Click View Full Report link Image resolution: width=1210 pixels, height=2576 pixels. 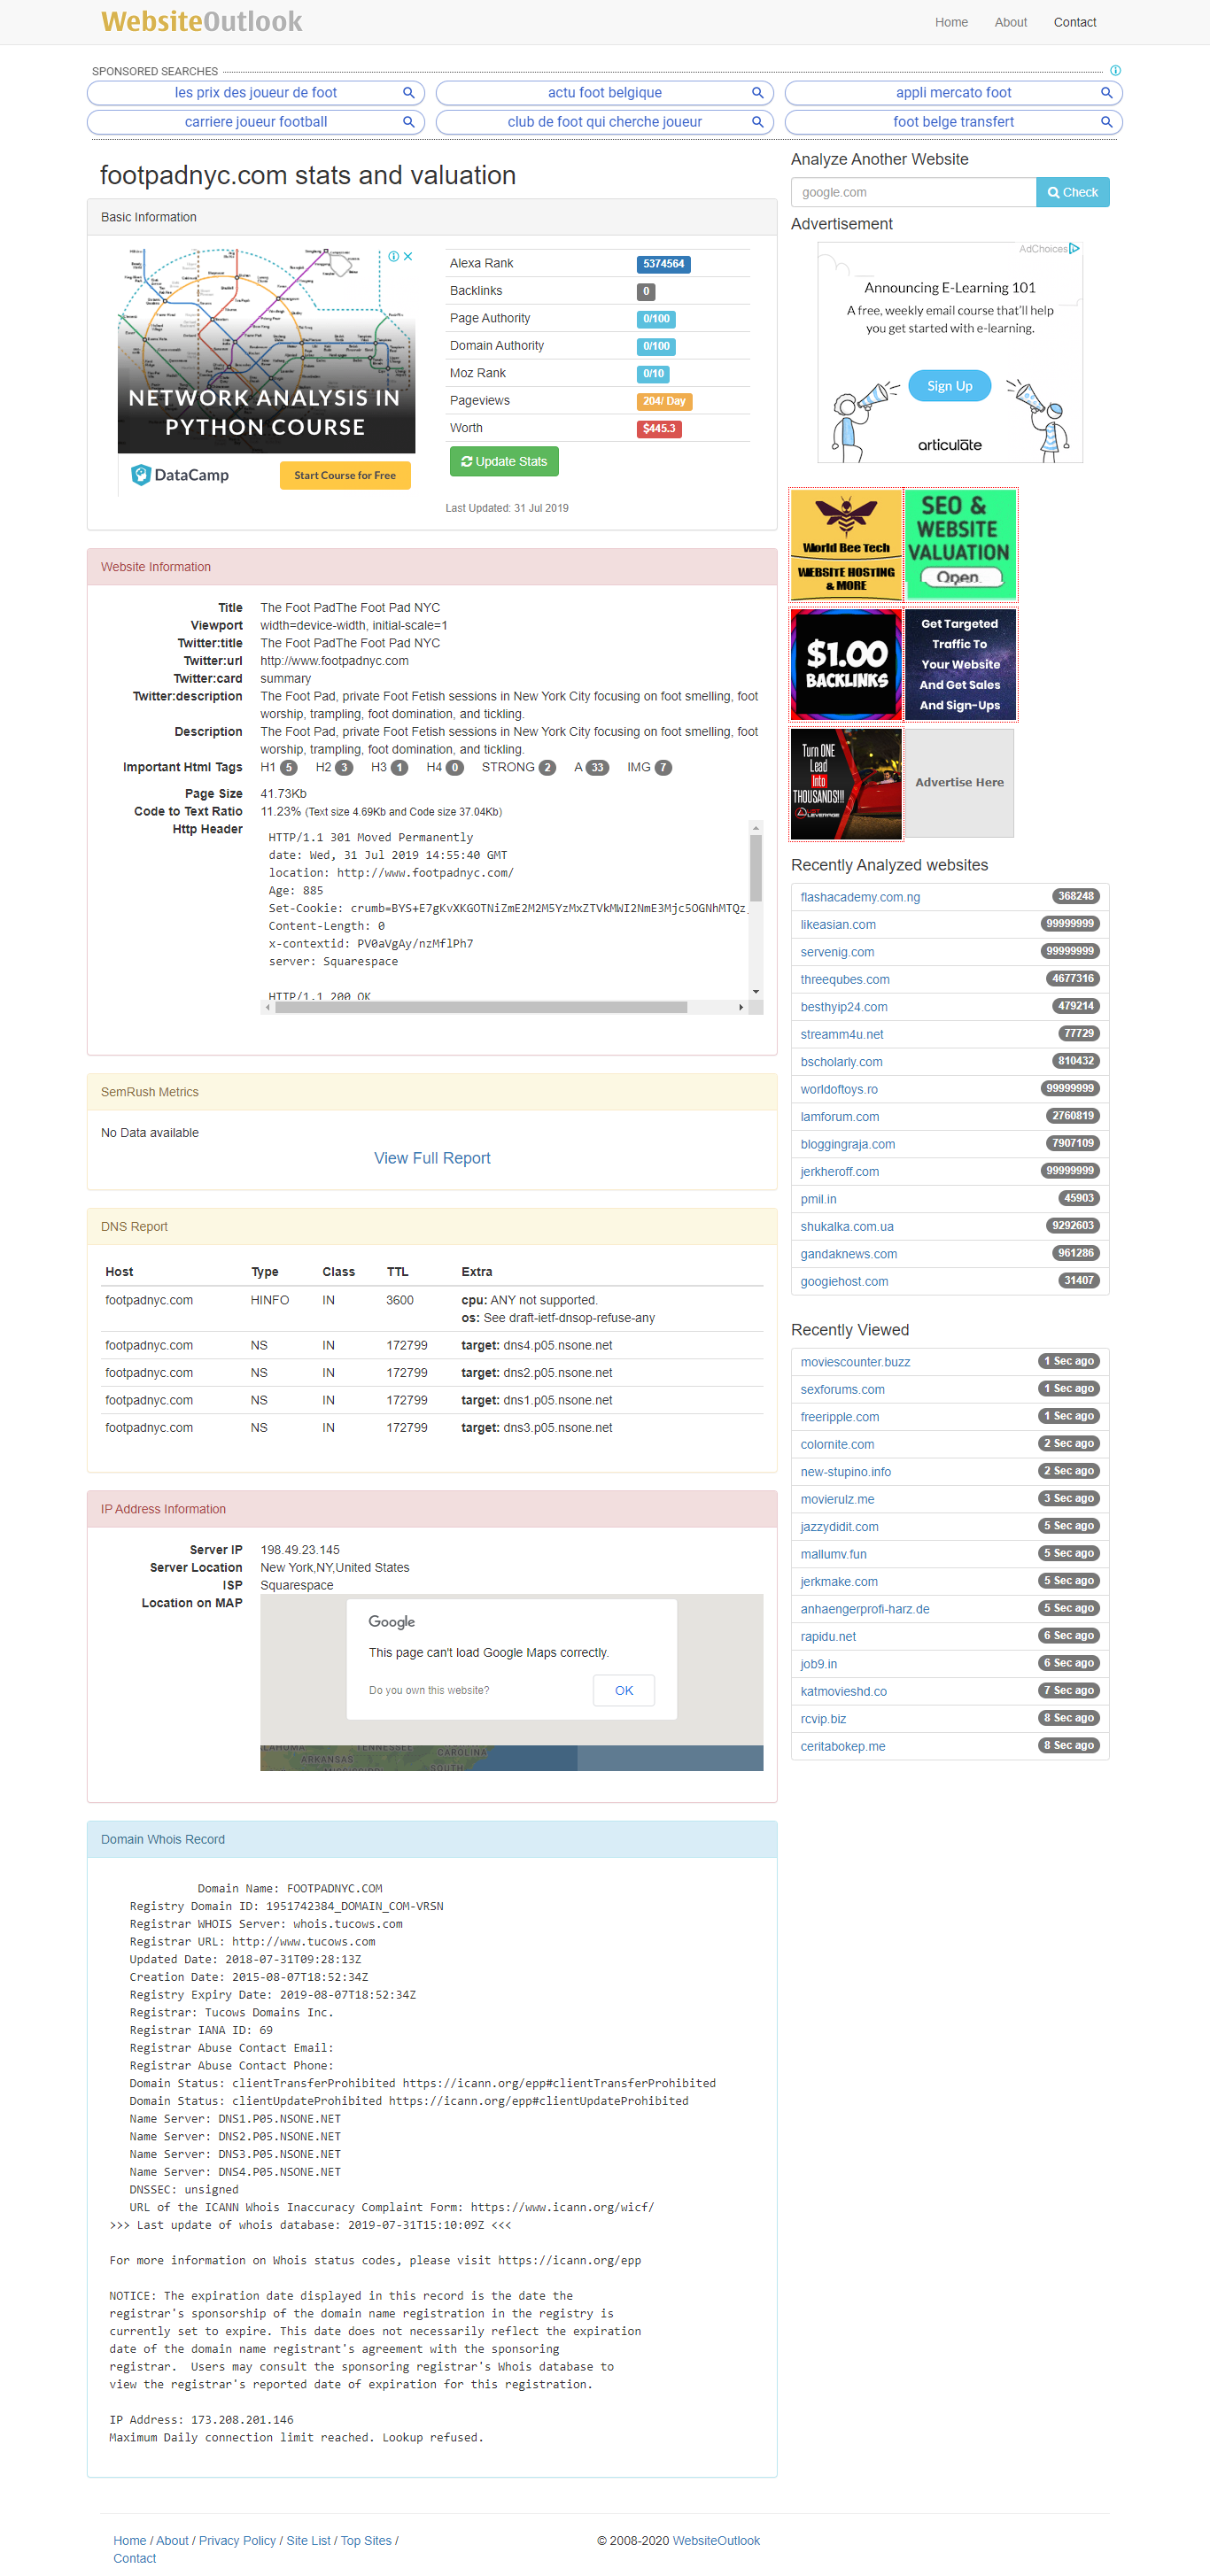tap(432, 1158)
